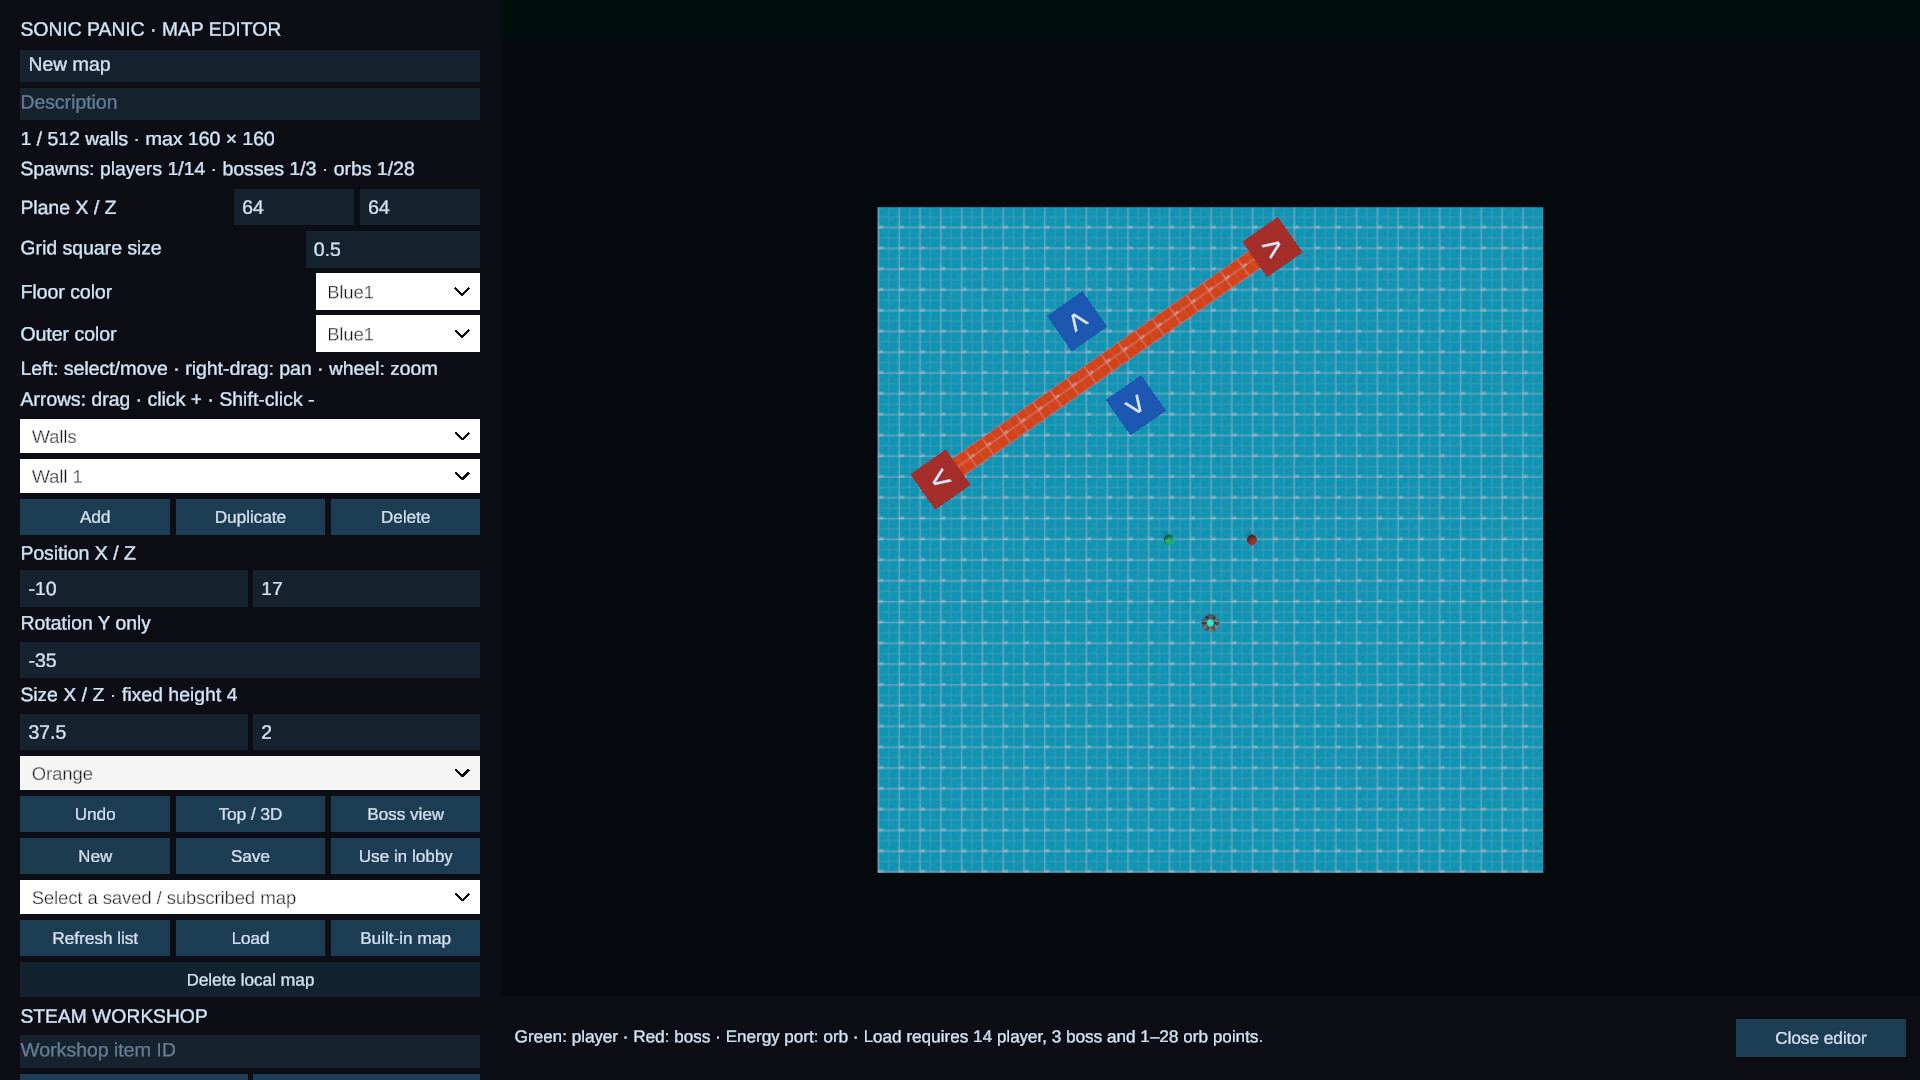Click the Duplicate button
Screen dimensions: 1920x1080
(250, 517)
